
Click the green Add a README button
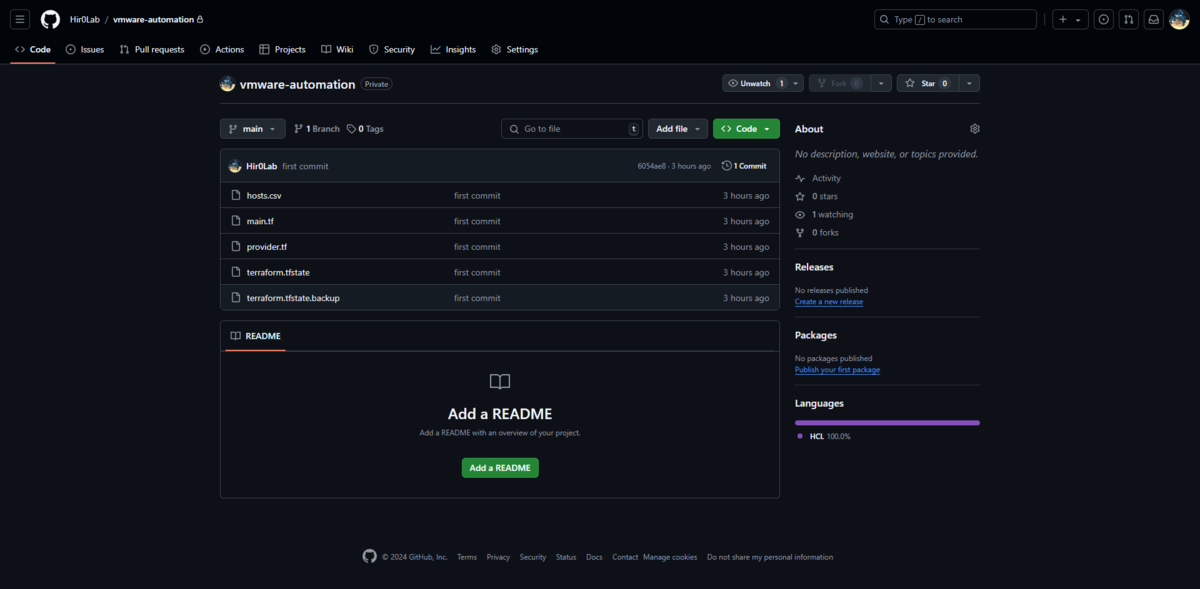click(x=500, y=468)
